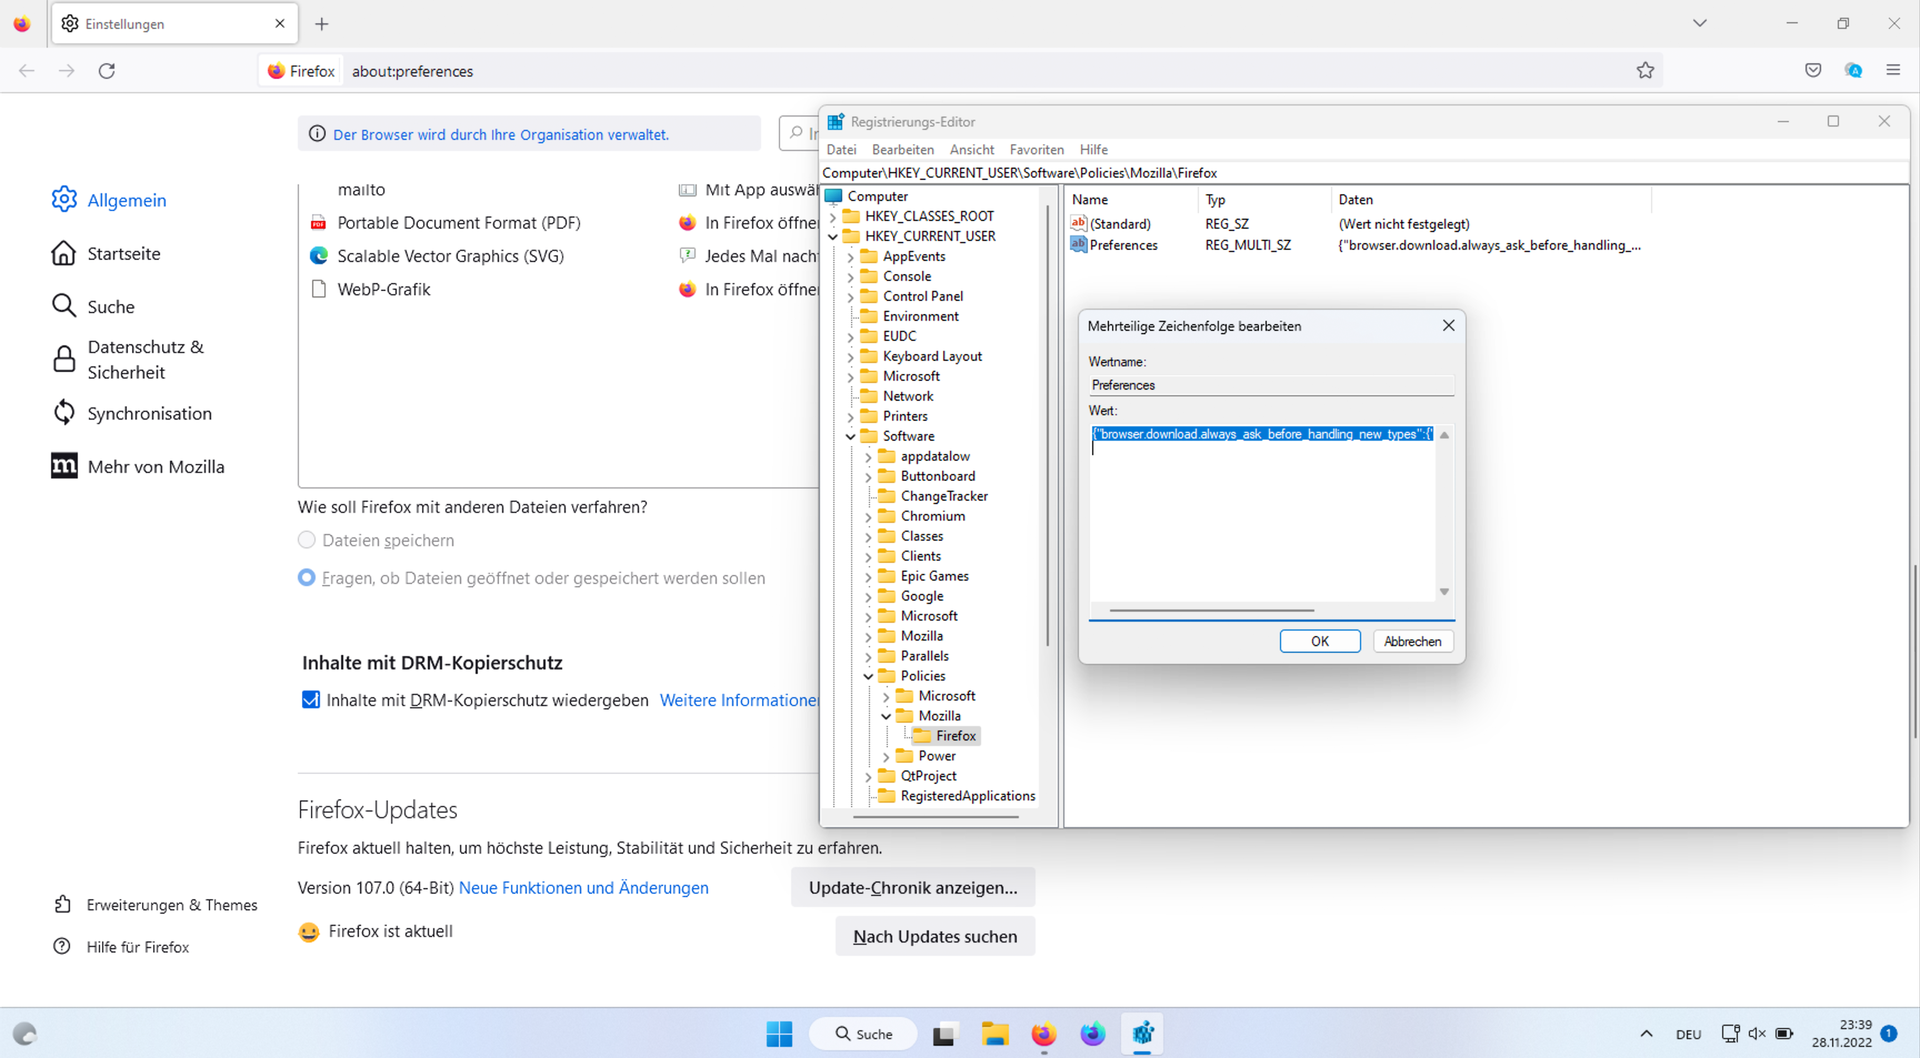Expand the Chromium registry key
The image size is (1920, 1058).
coord(868,517)
